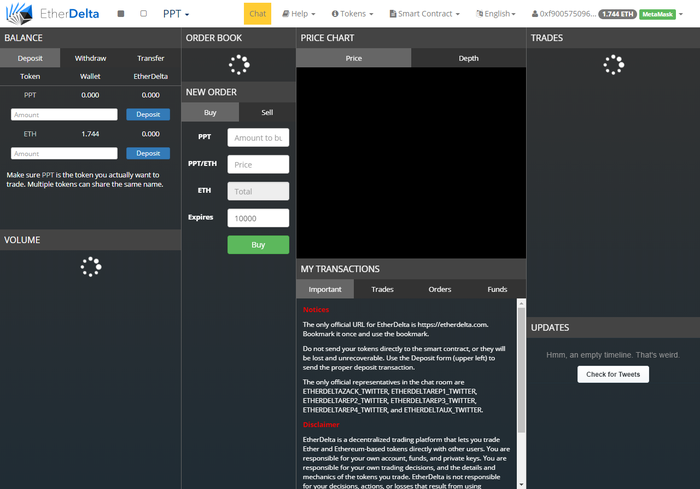Open the English language dropdown
Viewport: 700px width, 489px height.
point(496,14)
